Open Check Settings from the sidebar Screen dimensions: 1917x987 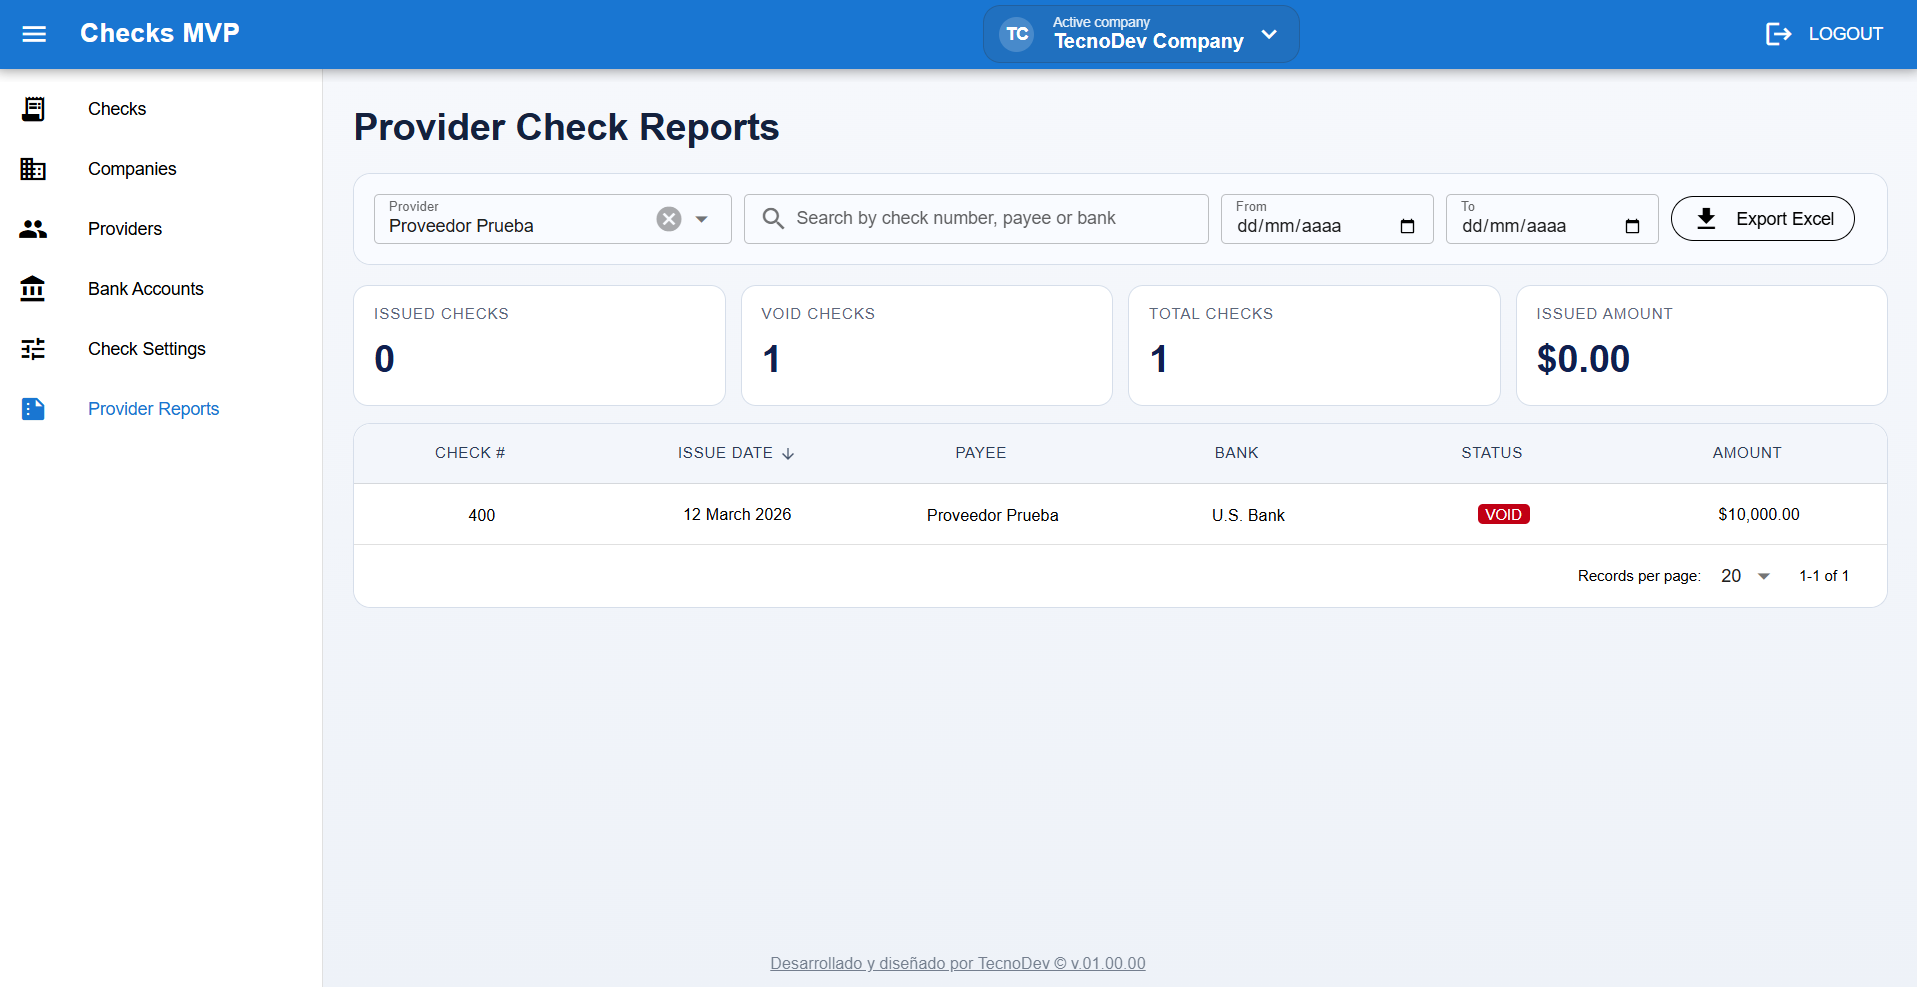coord(147,349)
